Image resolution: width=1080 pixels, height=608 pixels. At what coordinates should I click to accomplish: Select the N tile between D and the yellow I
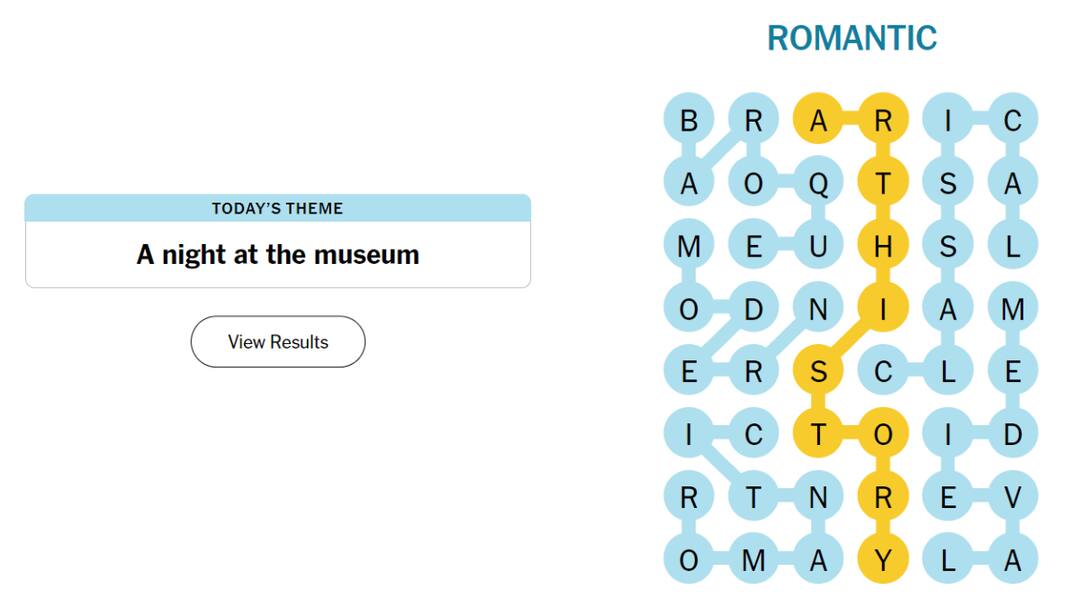818,308
